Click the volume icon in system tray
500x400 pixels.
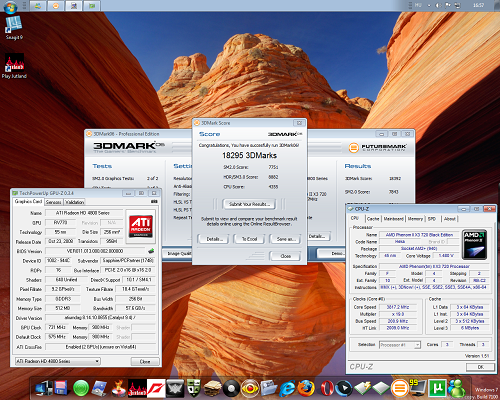438,6
